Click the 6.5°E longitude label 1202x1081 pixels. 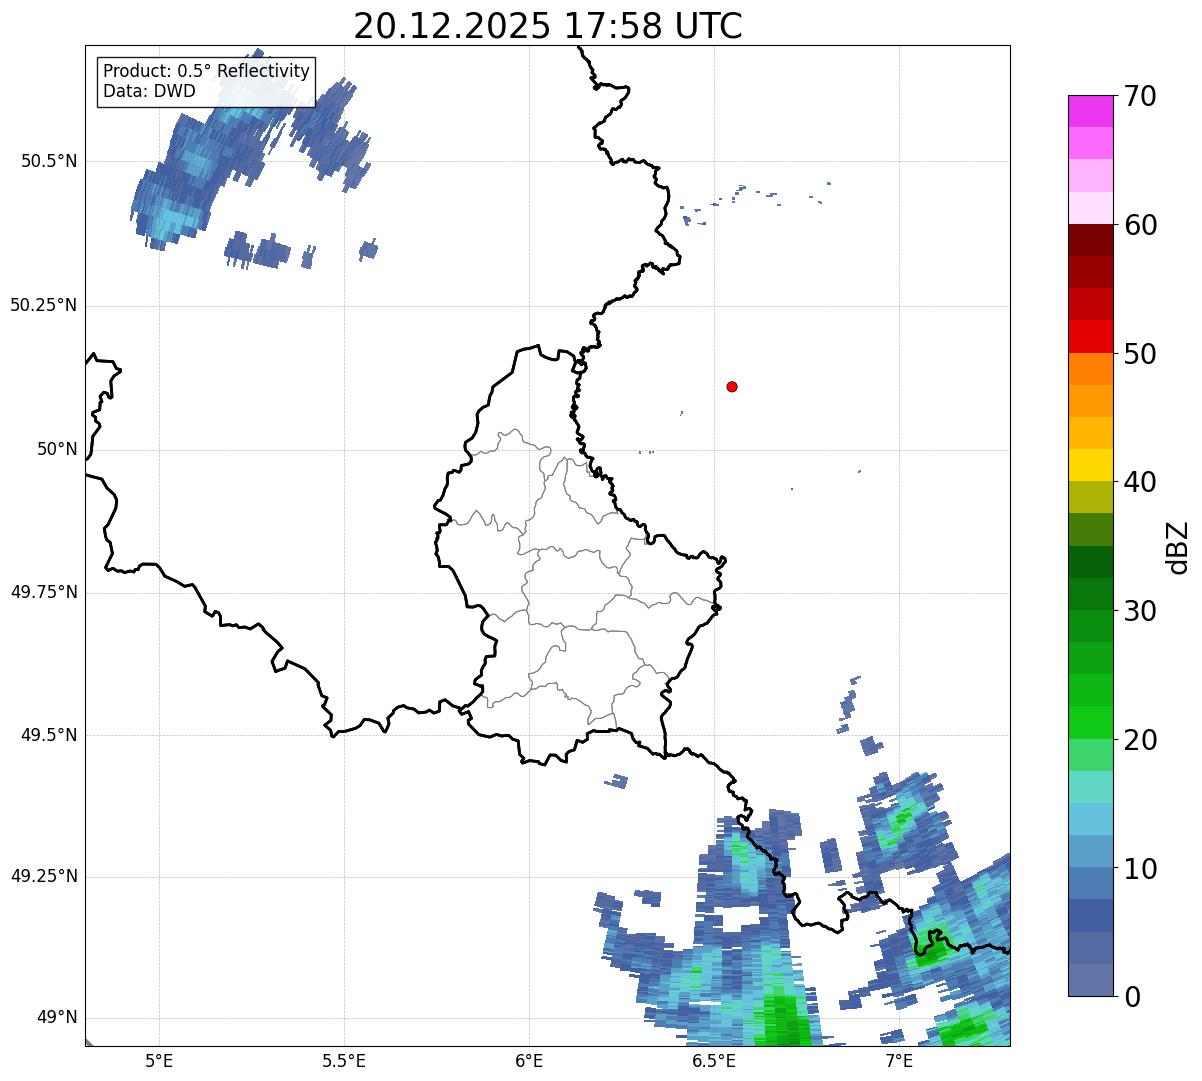point(714,1060)
